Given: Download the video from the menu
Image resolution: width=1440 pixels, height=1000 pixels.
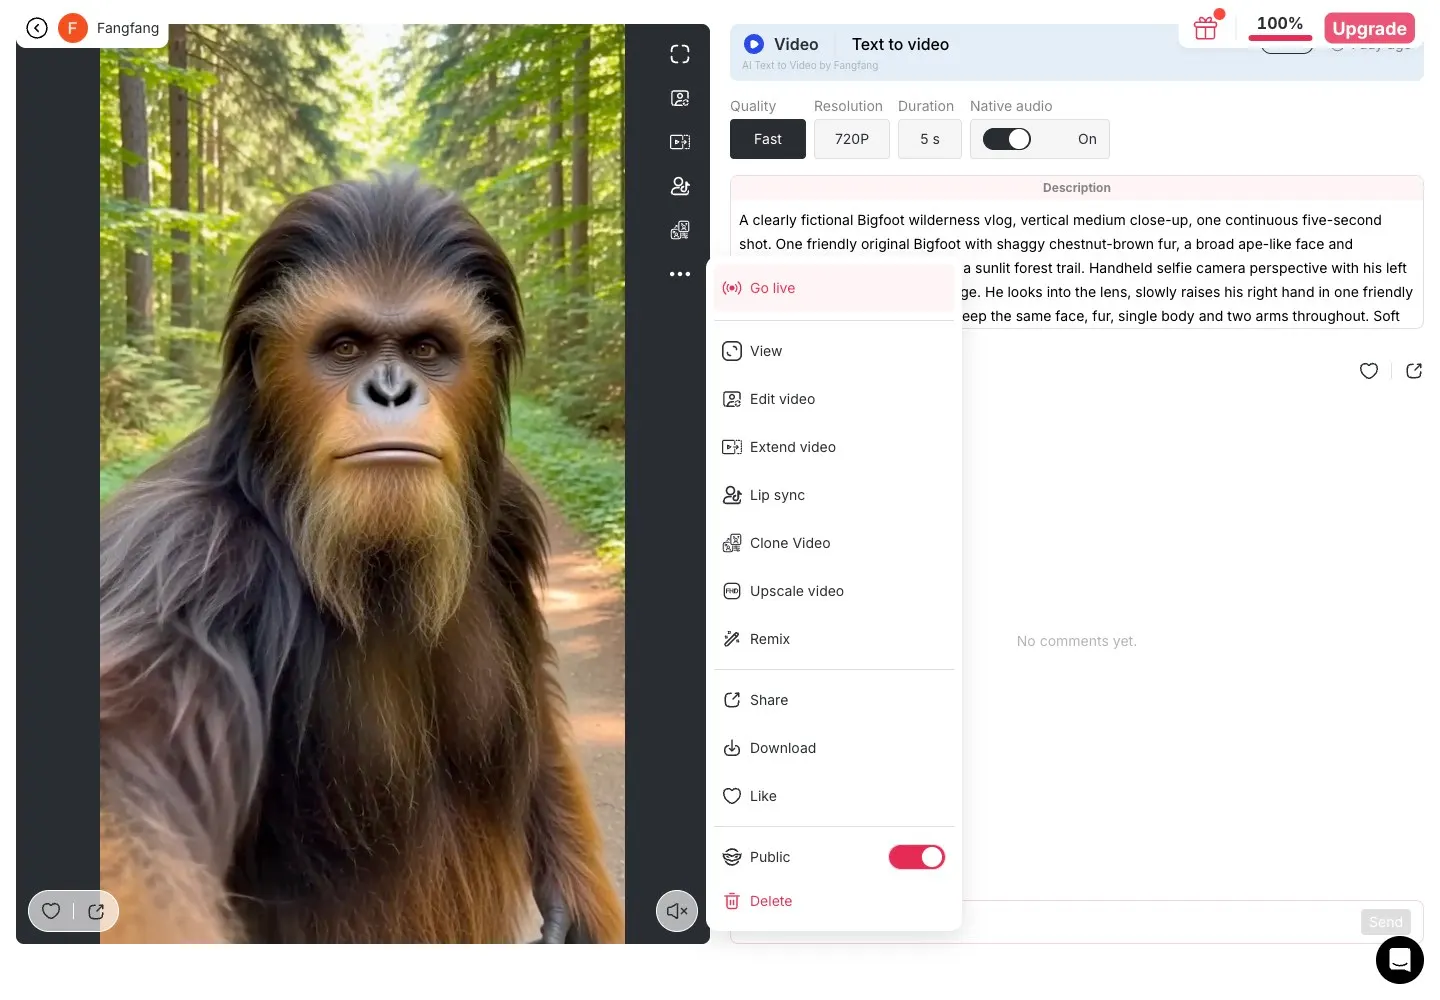Looking at the screenshot, I should coord(835,748).
